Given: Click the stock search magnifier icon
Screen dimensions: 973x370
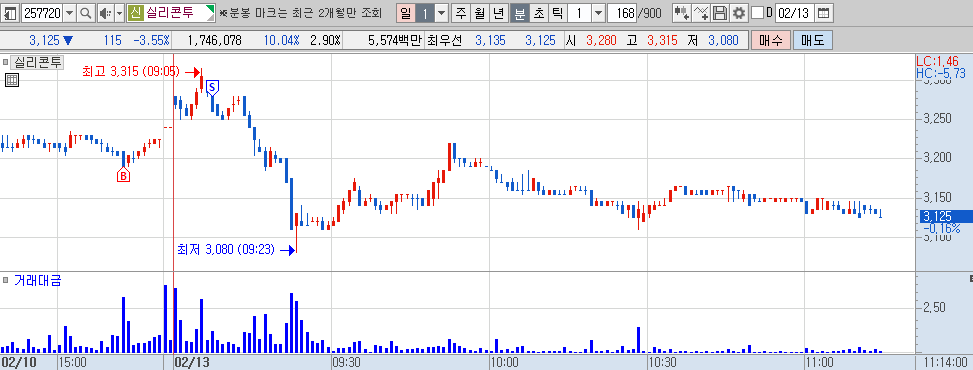Looking at the screenshot, I should click(x=86, y=12).
